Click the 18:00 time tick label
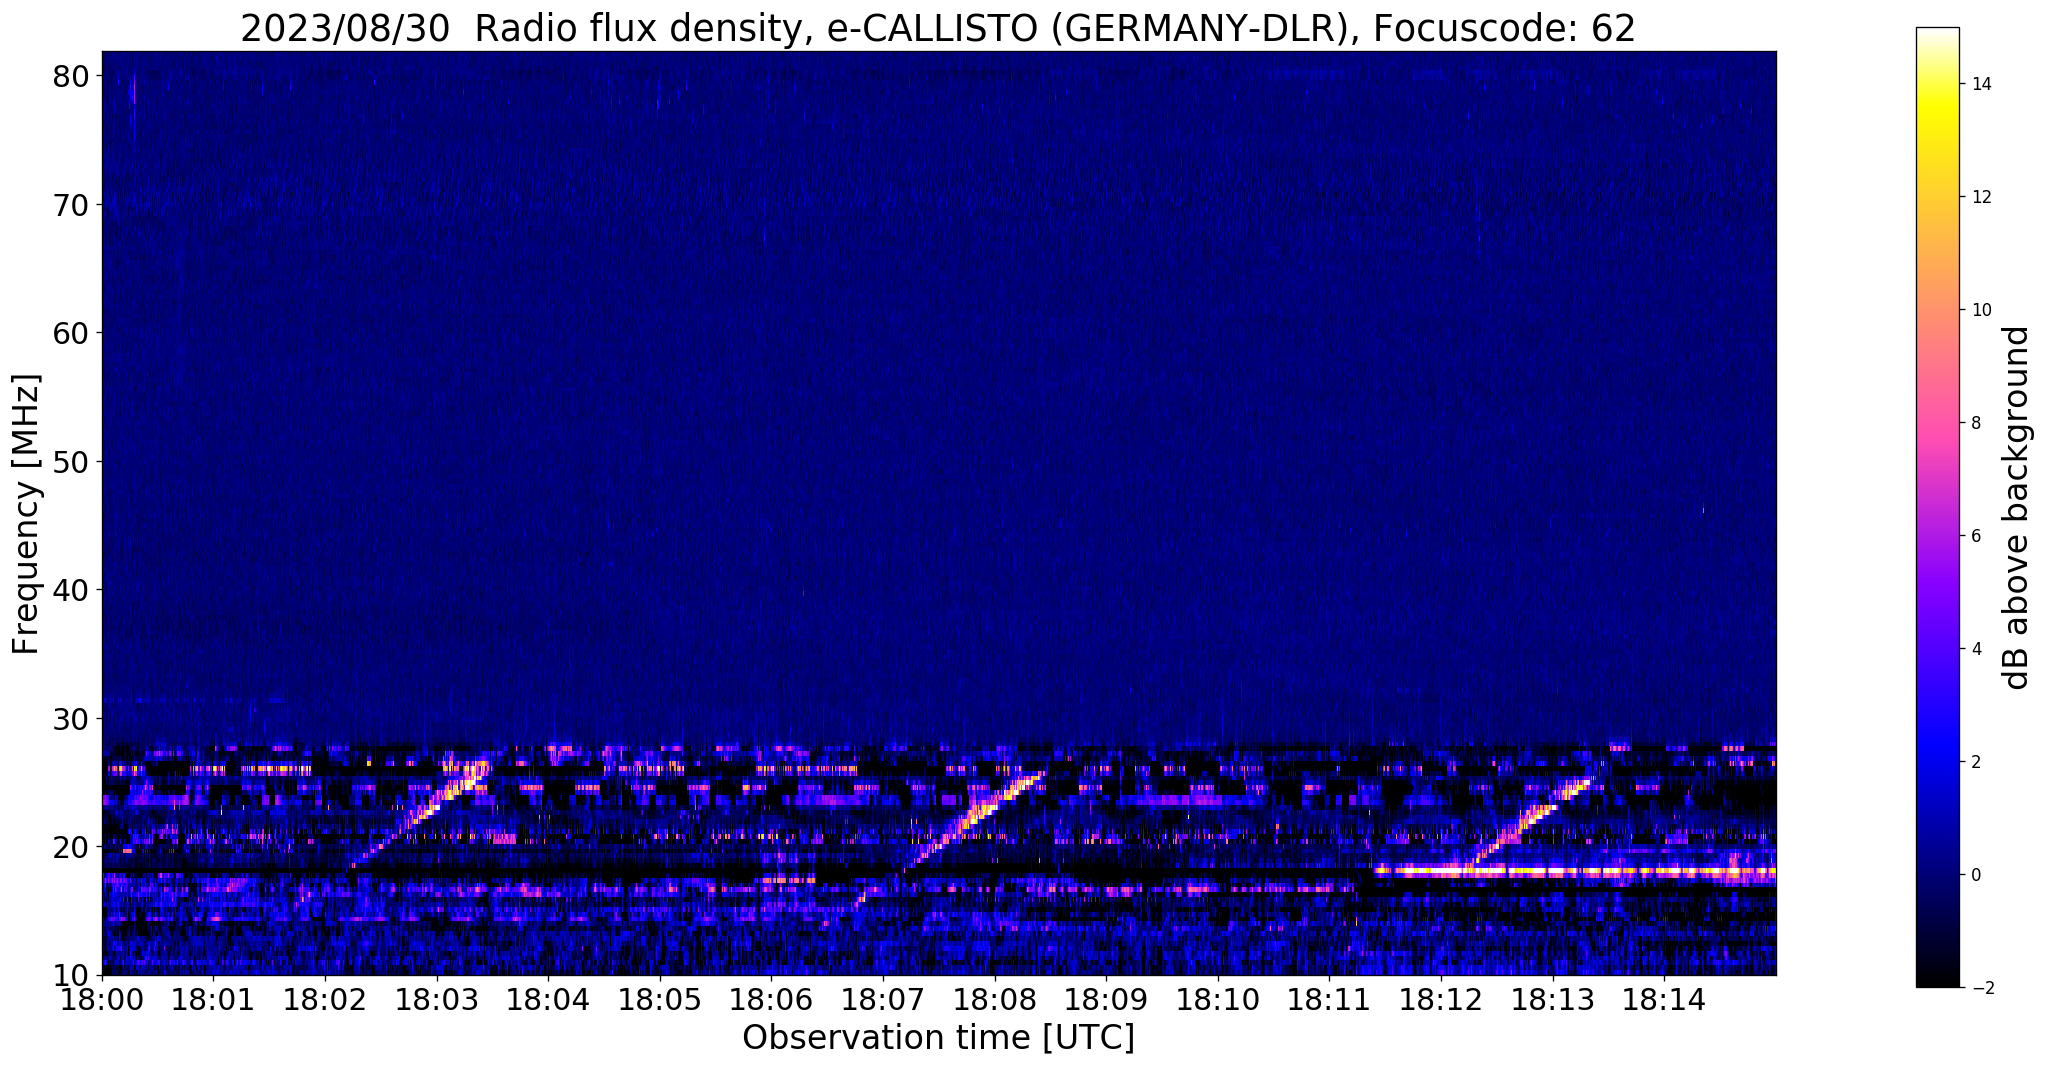Image resolution: width=2047 pixels, height=1067 pixels. click(101, 999)
